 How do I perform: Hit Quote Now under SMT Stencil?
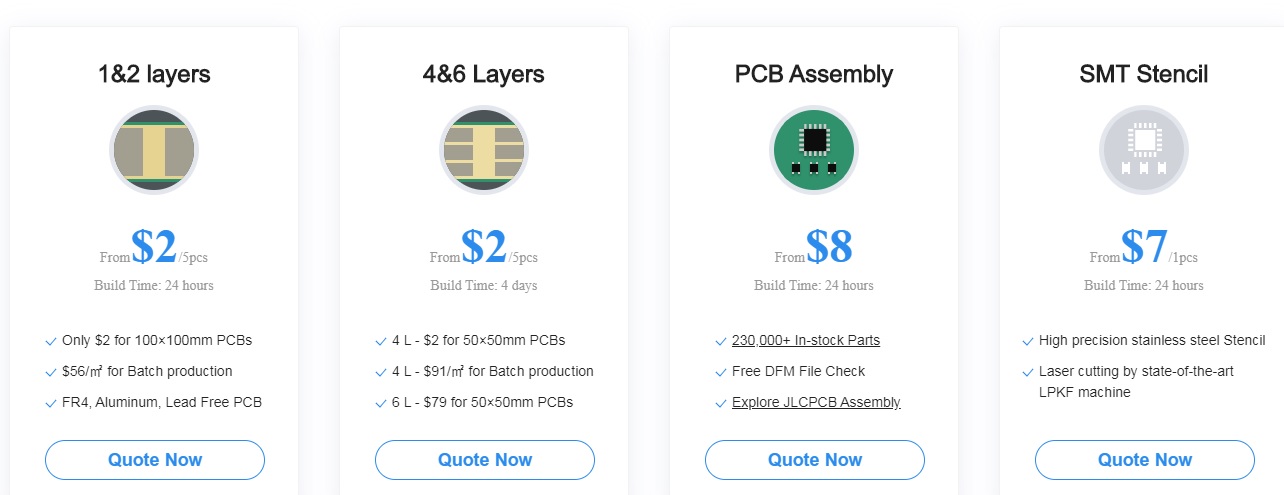1145,460
